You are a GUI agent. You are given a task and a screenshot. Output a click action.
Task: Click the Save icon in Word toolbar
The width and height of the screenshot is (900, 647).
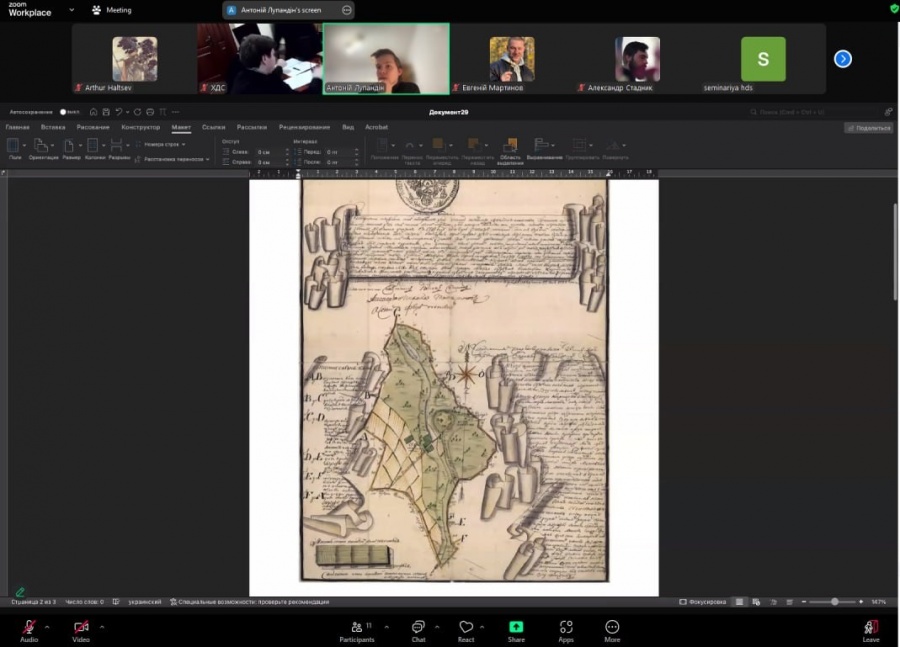click(x=106, y=112)
